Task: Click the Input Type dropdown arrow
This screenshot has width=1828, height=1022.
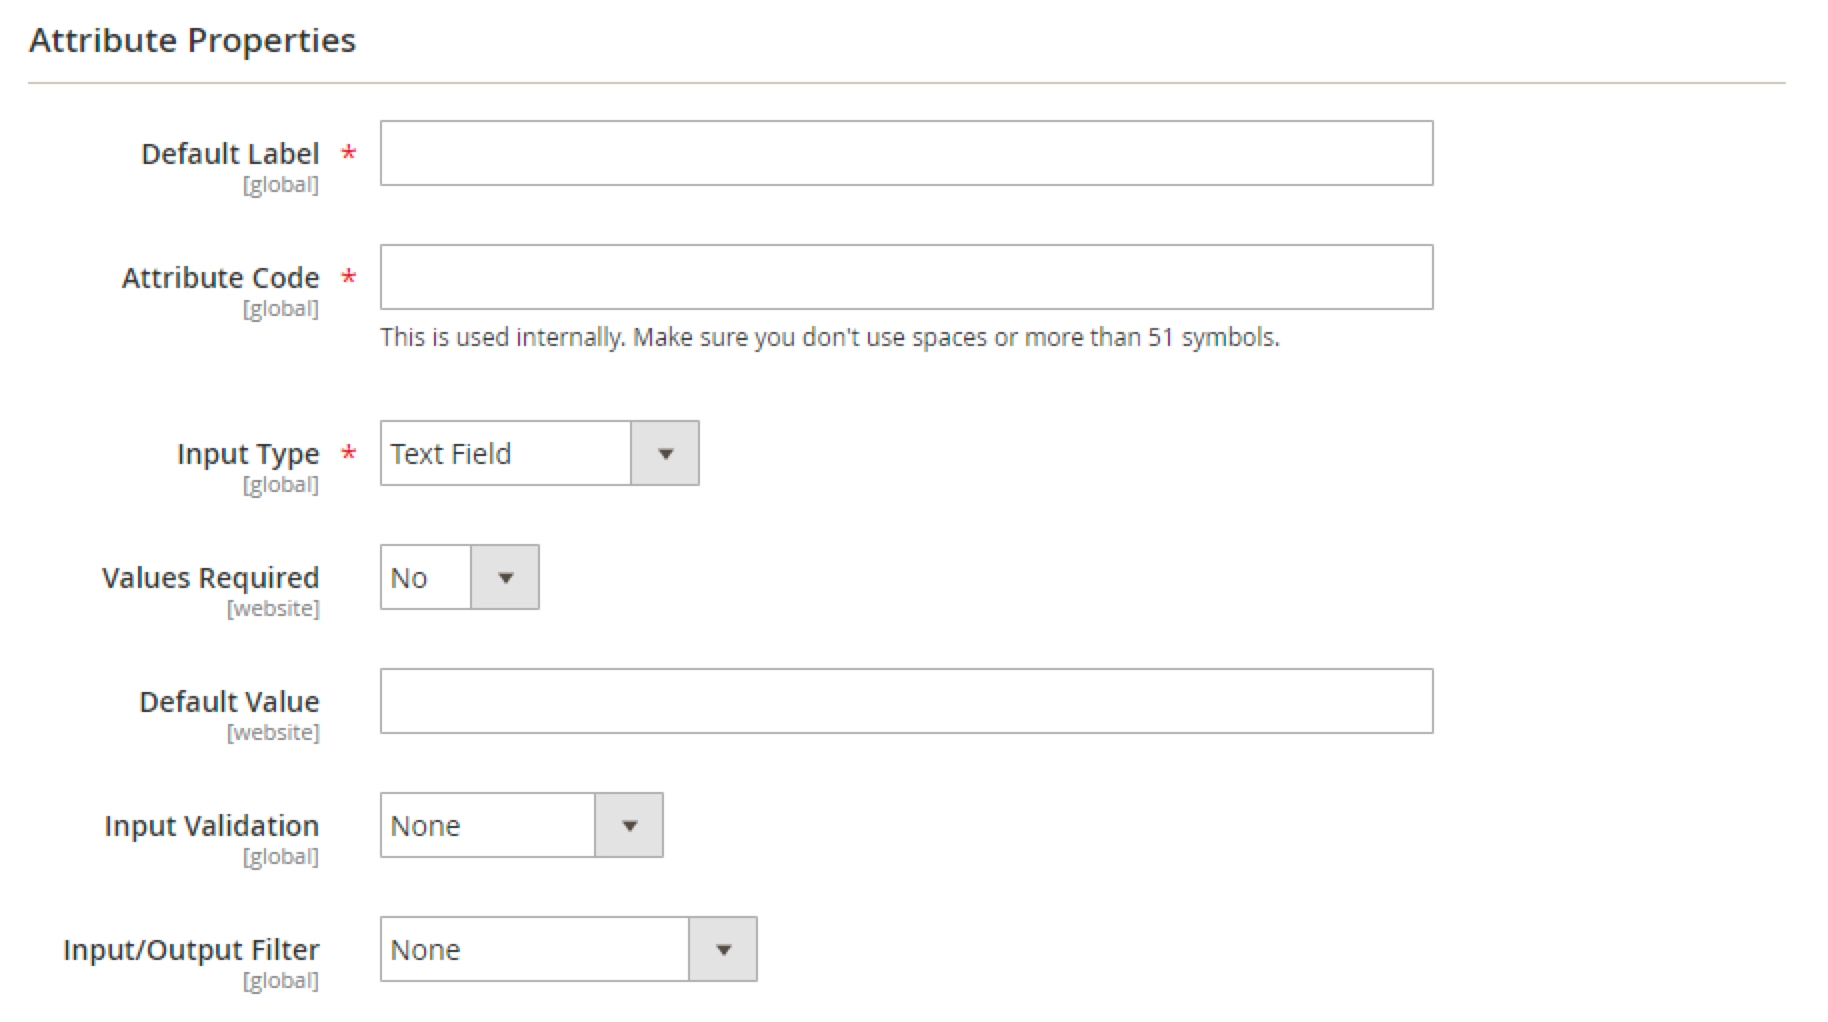Action: (x=665, y=454)
